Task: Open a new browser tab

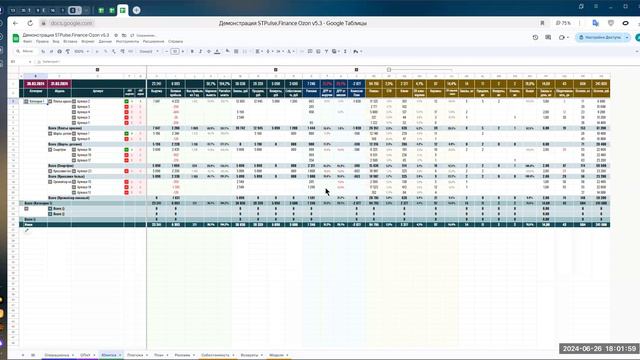Action: pos(136,10)
